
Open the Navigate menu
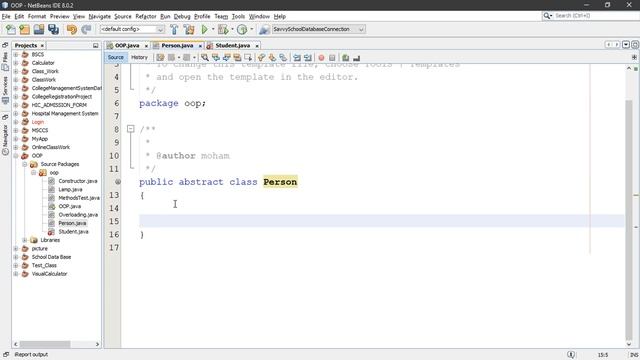pyautogui.click(x=100, y=16)
